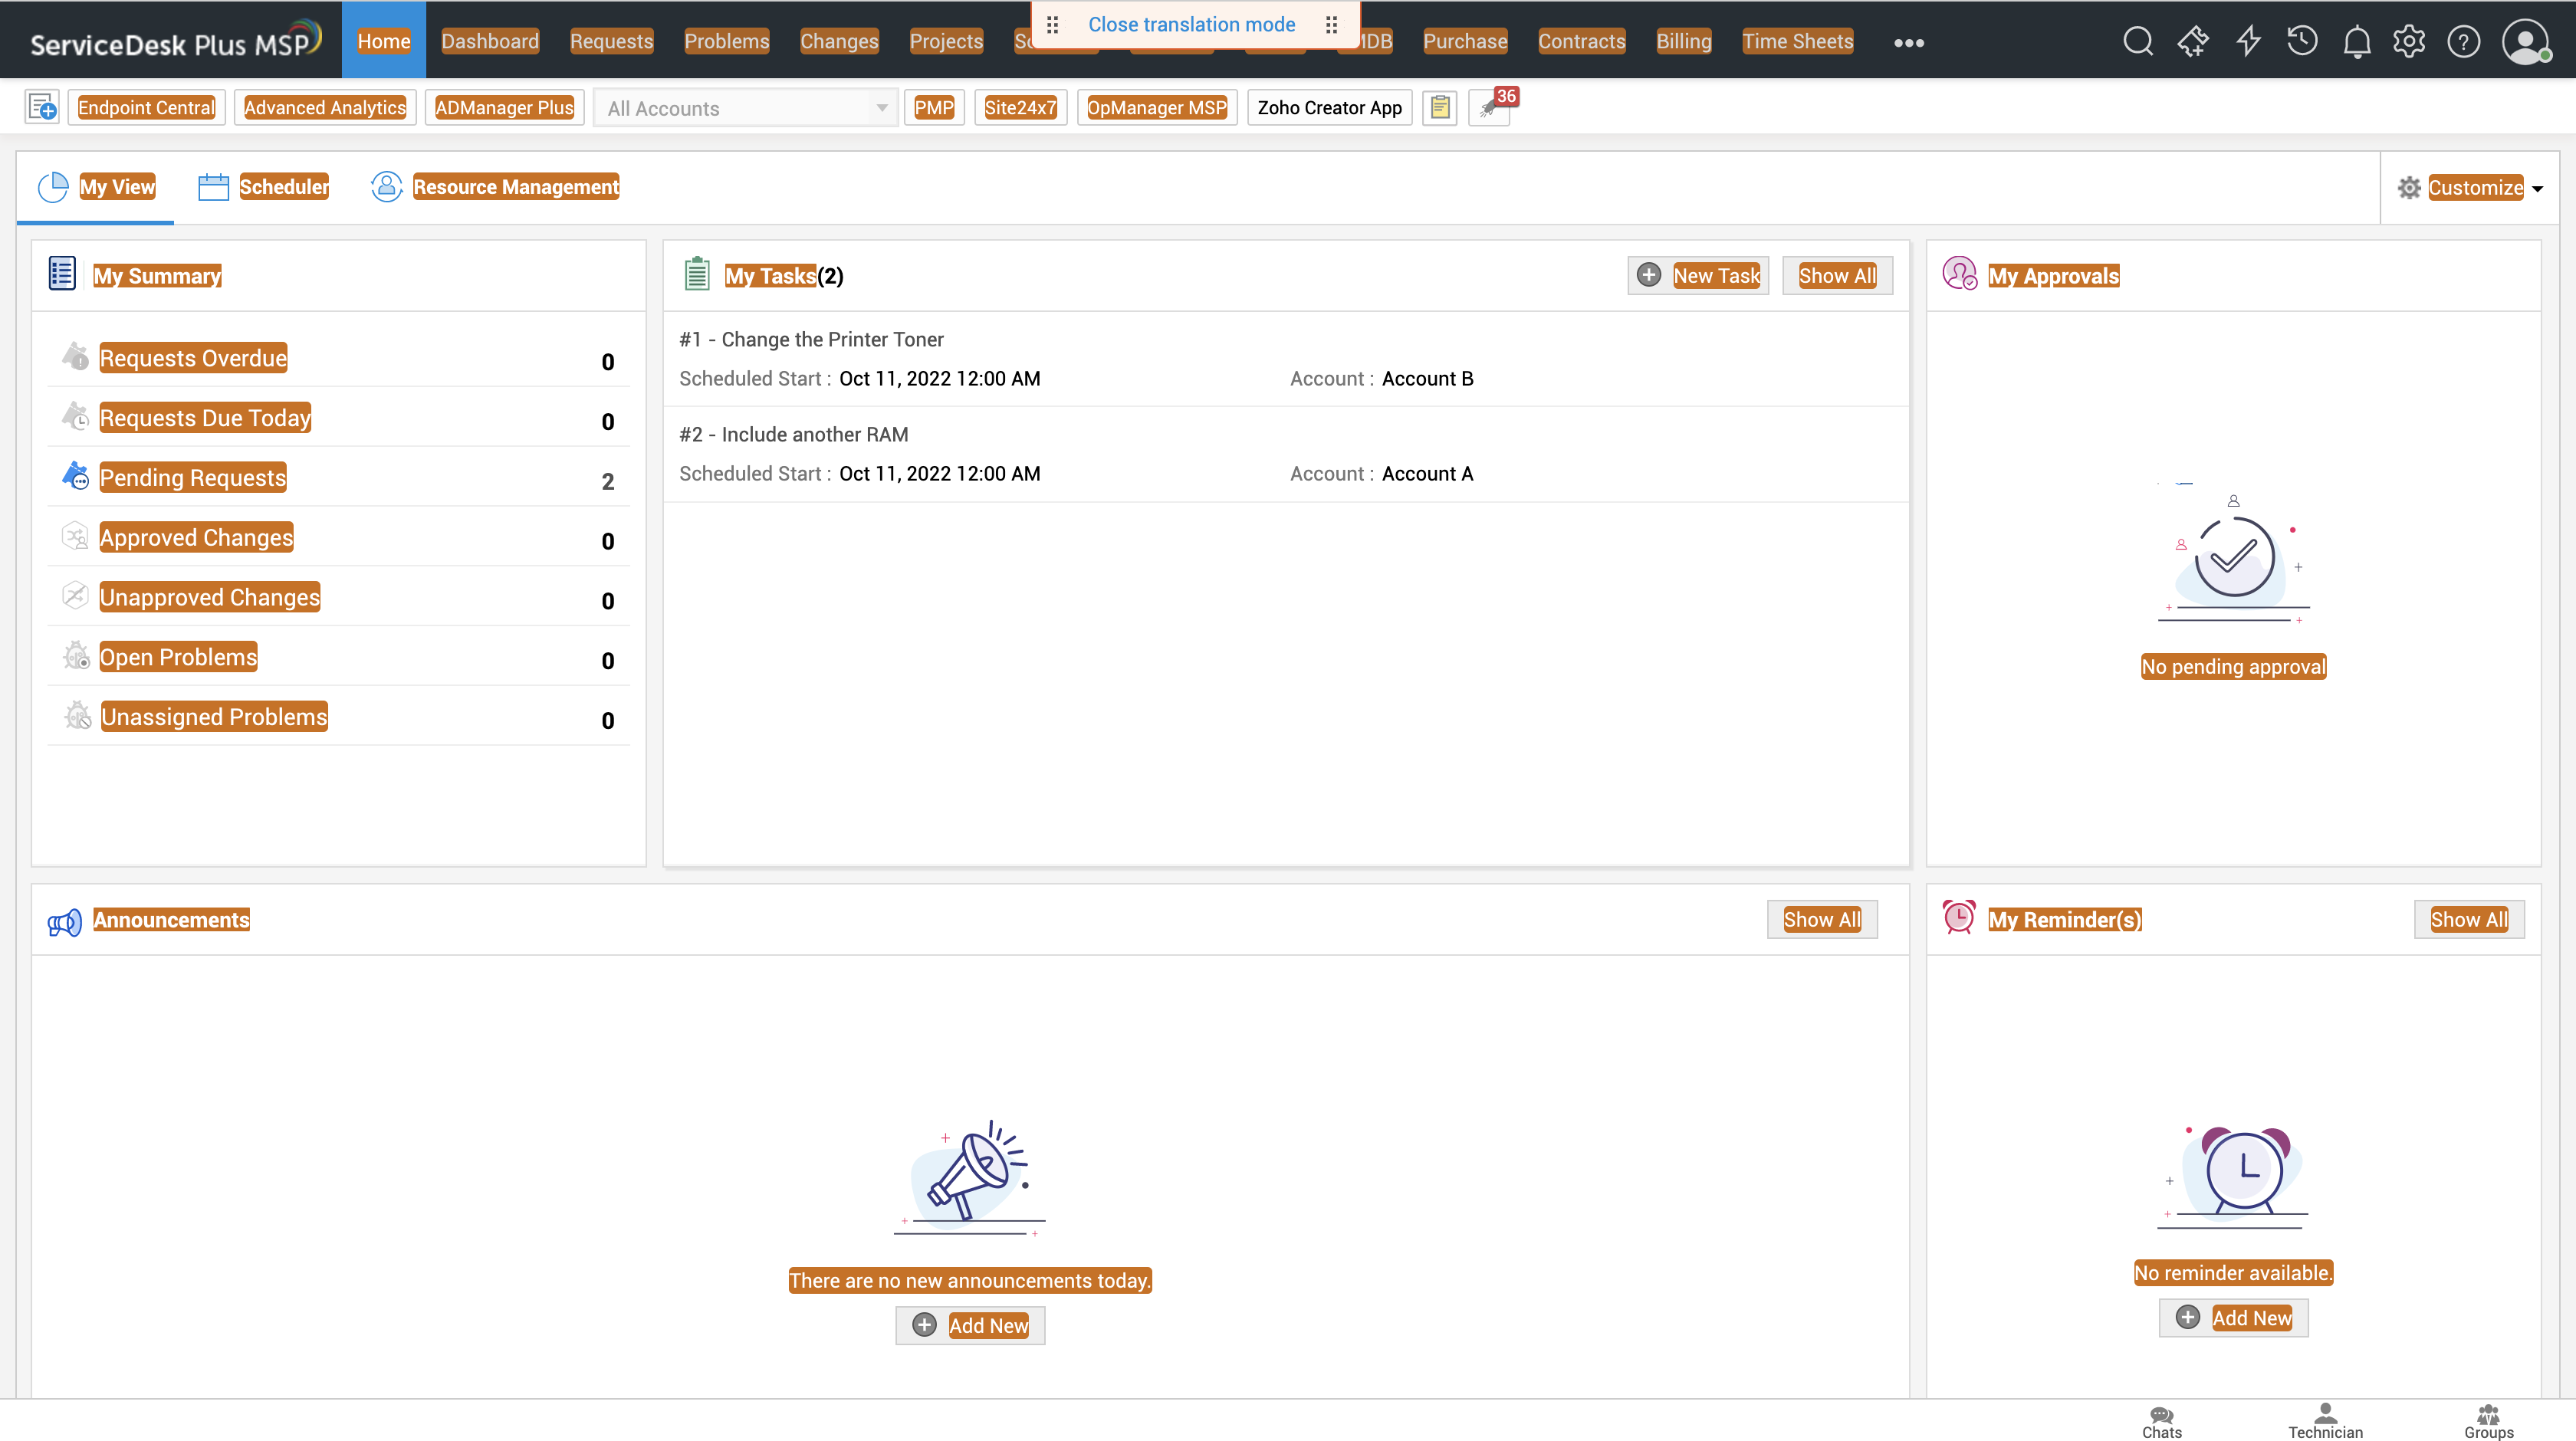Open the Requests menu tab

[x=611, y=41]
